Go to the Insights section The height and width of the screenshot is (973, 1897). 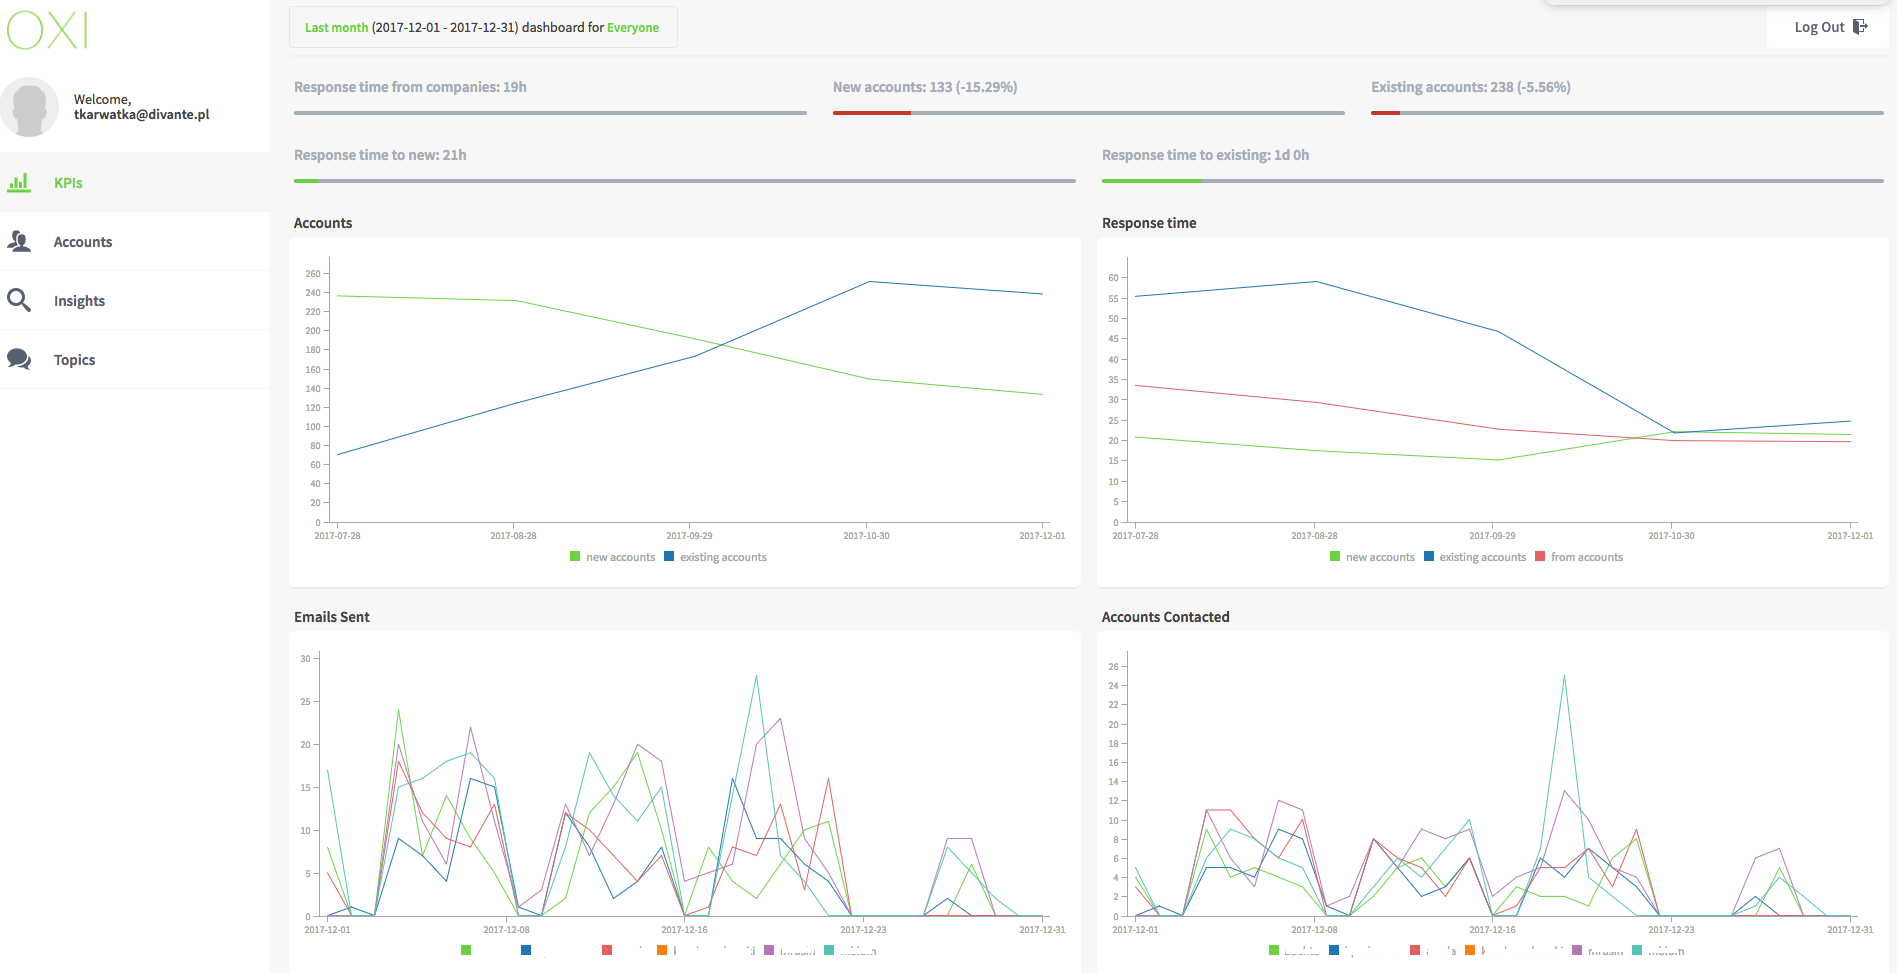[134, 300]
